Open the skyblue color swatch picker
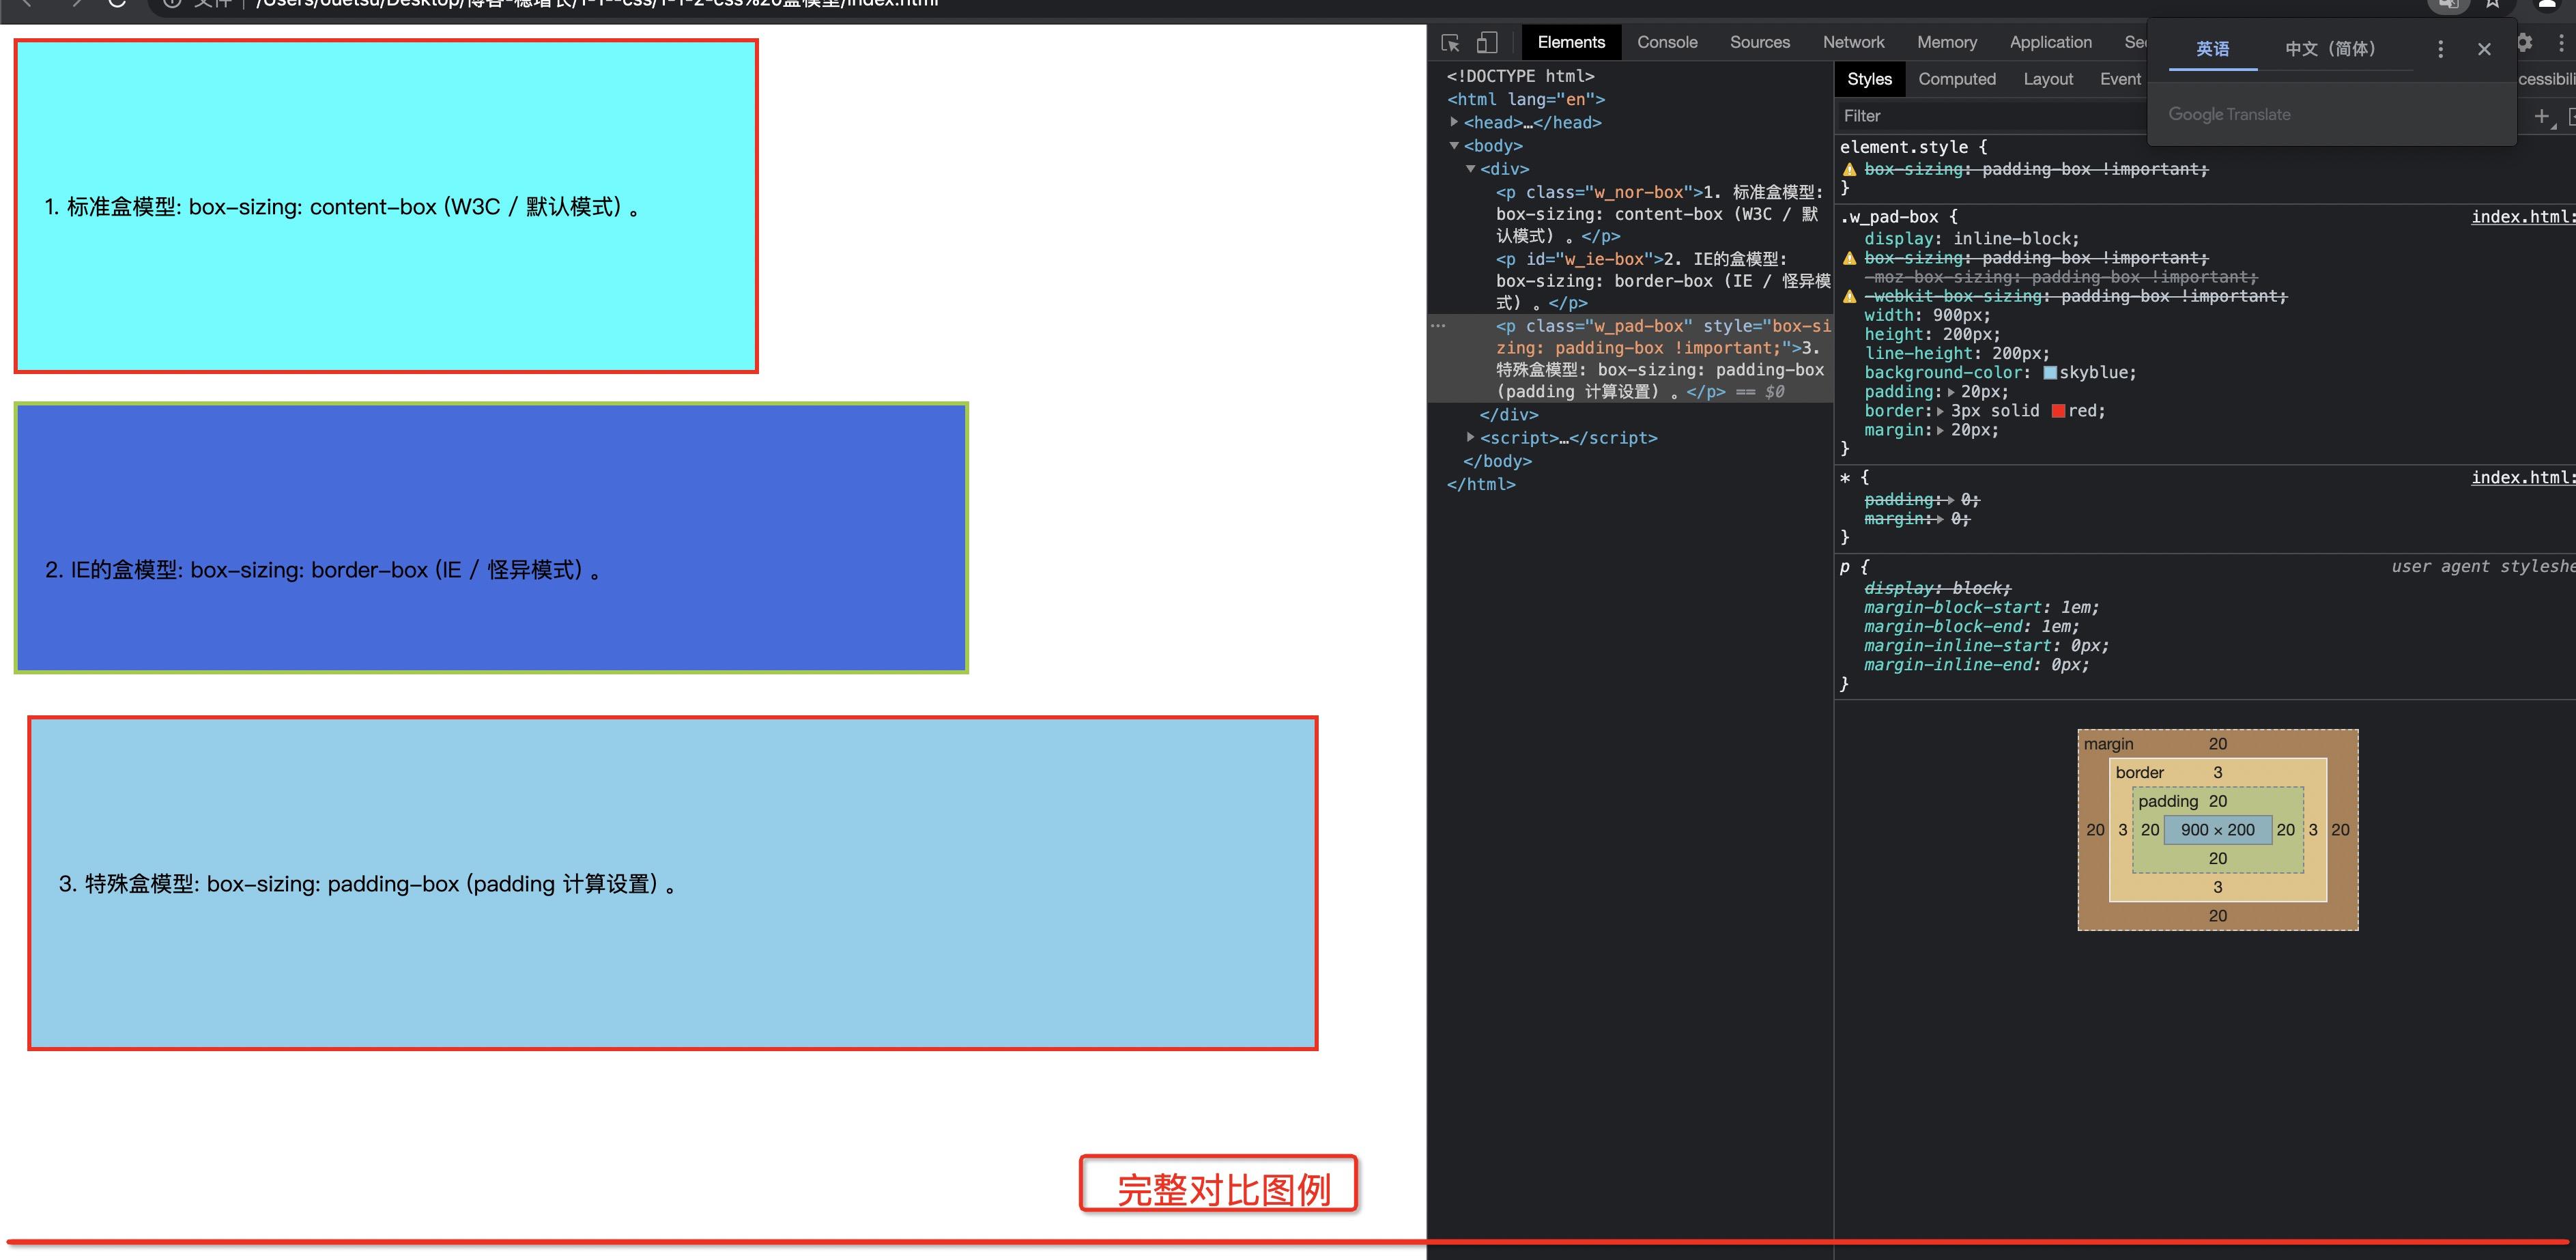Viewport: 2576px width, 1260px height. (2050, 373)
